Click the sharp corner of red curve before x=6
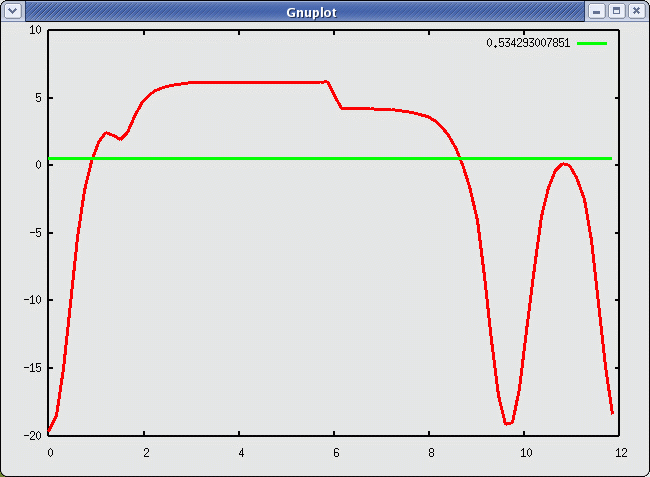650x477 pixels. [x=326, y=82]
